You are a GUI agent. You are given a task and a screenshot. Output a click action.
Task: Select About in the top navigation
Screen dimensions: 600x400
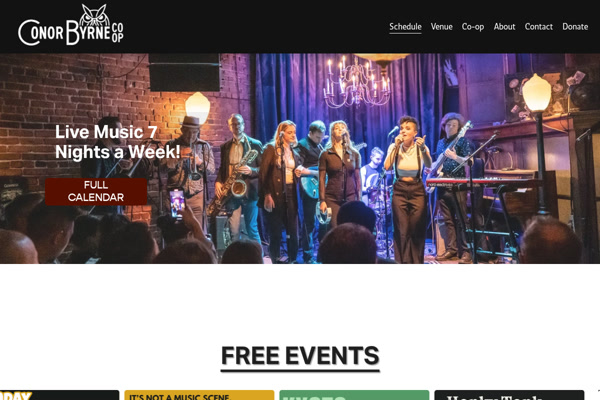point(504,27)
